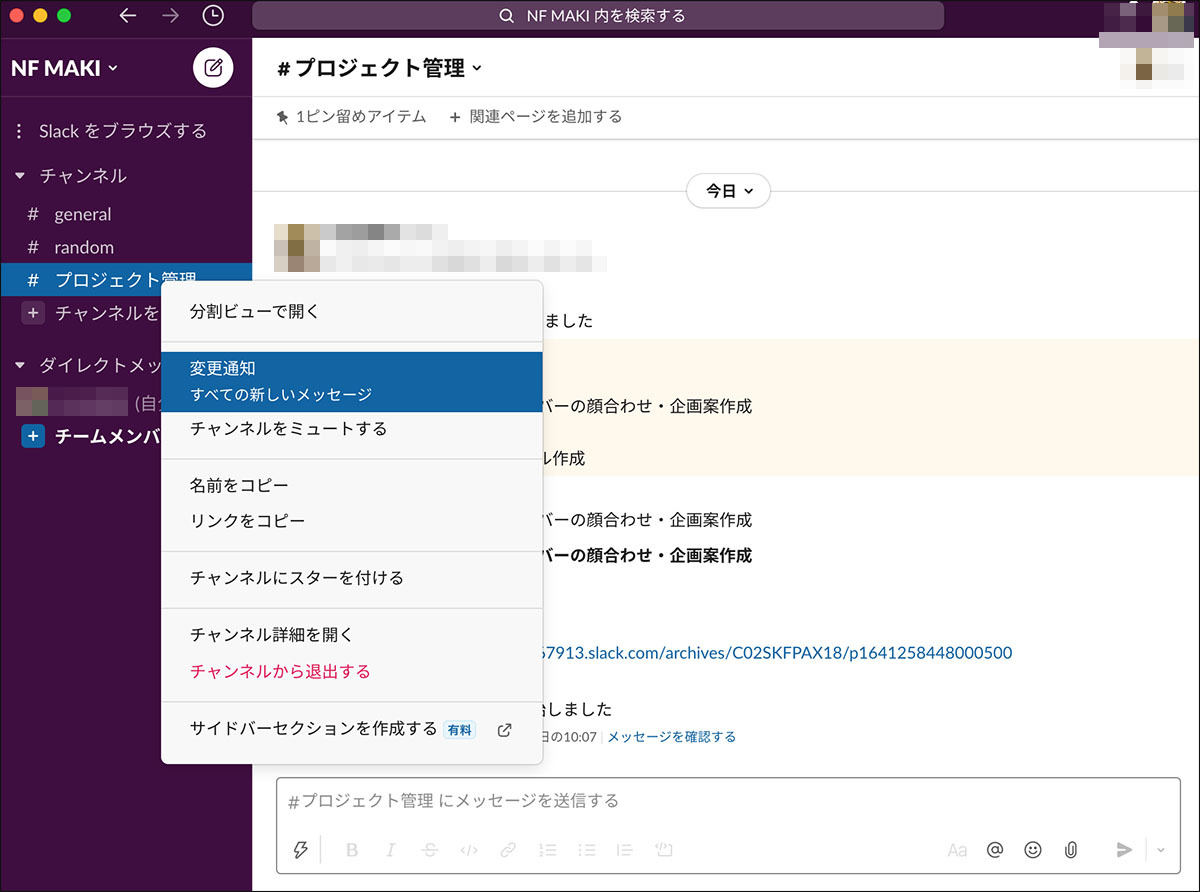Click 関連ページを追加する
Viewport: 1200px width, 892px height.
(536, 117)
